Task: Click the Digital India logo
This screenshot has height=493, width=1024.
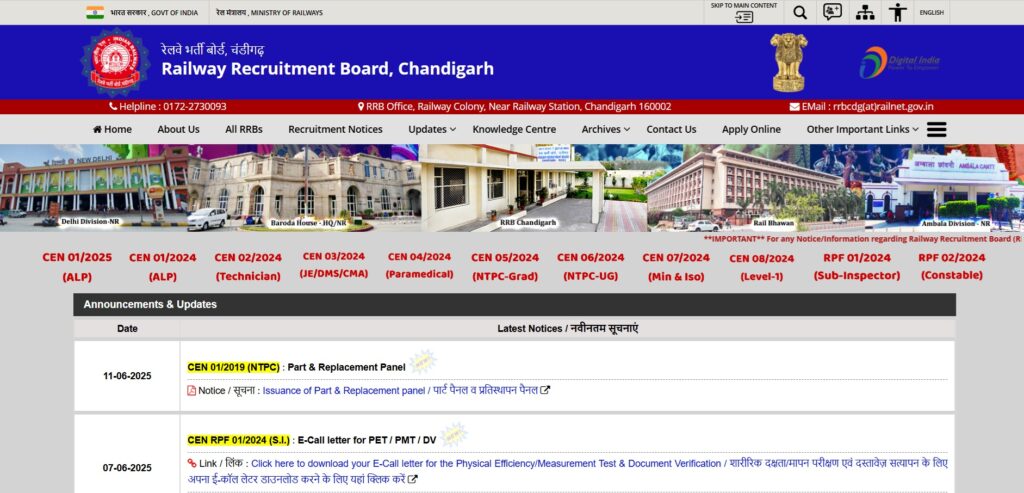Action: pyautogui.click(x=899, y=63)
